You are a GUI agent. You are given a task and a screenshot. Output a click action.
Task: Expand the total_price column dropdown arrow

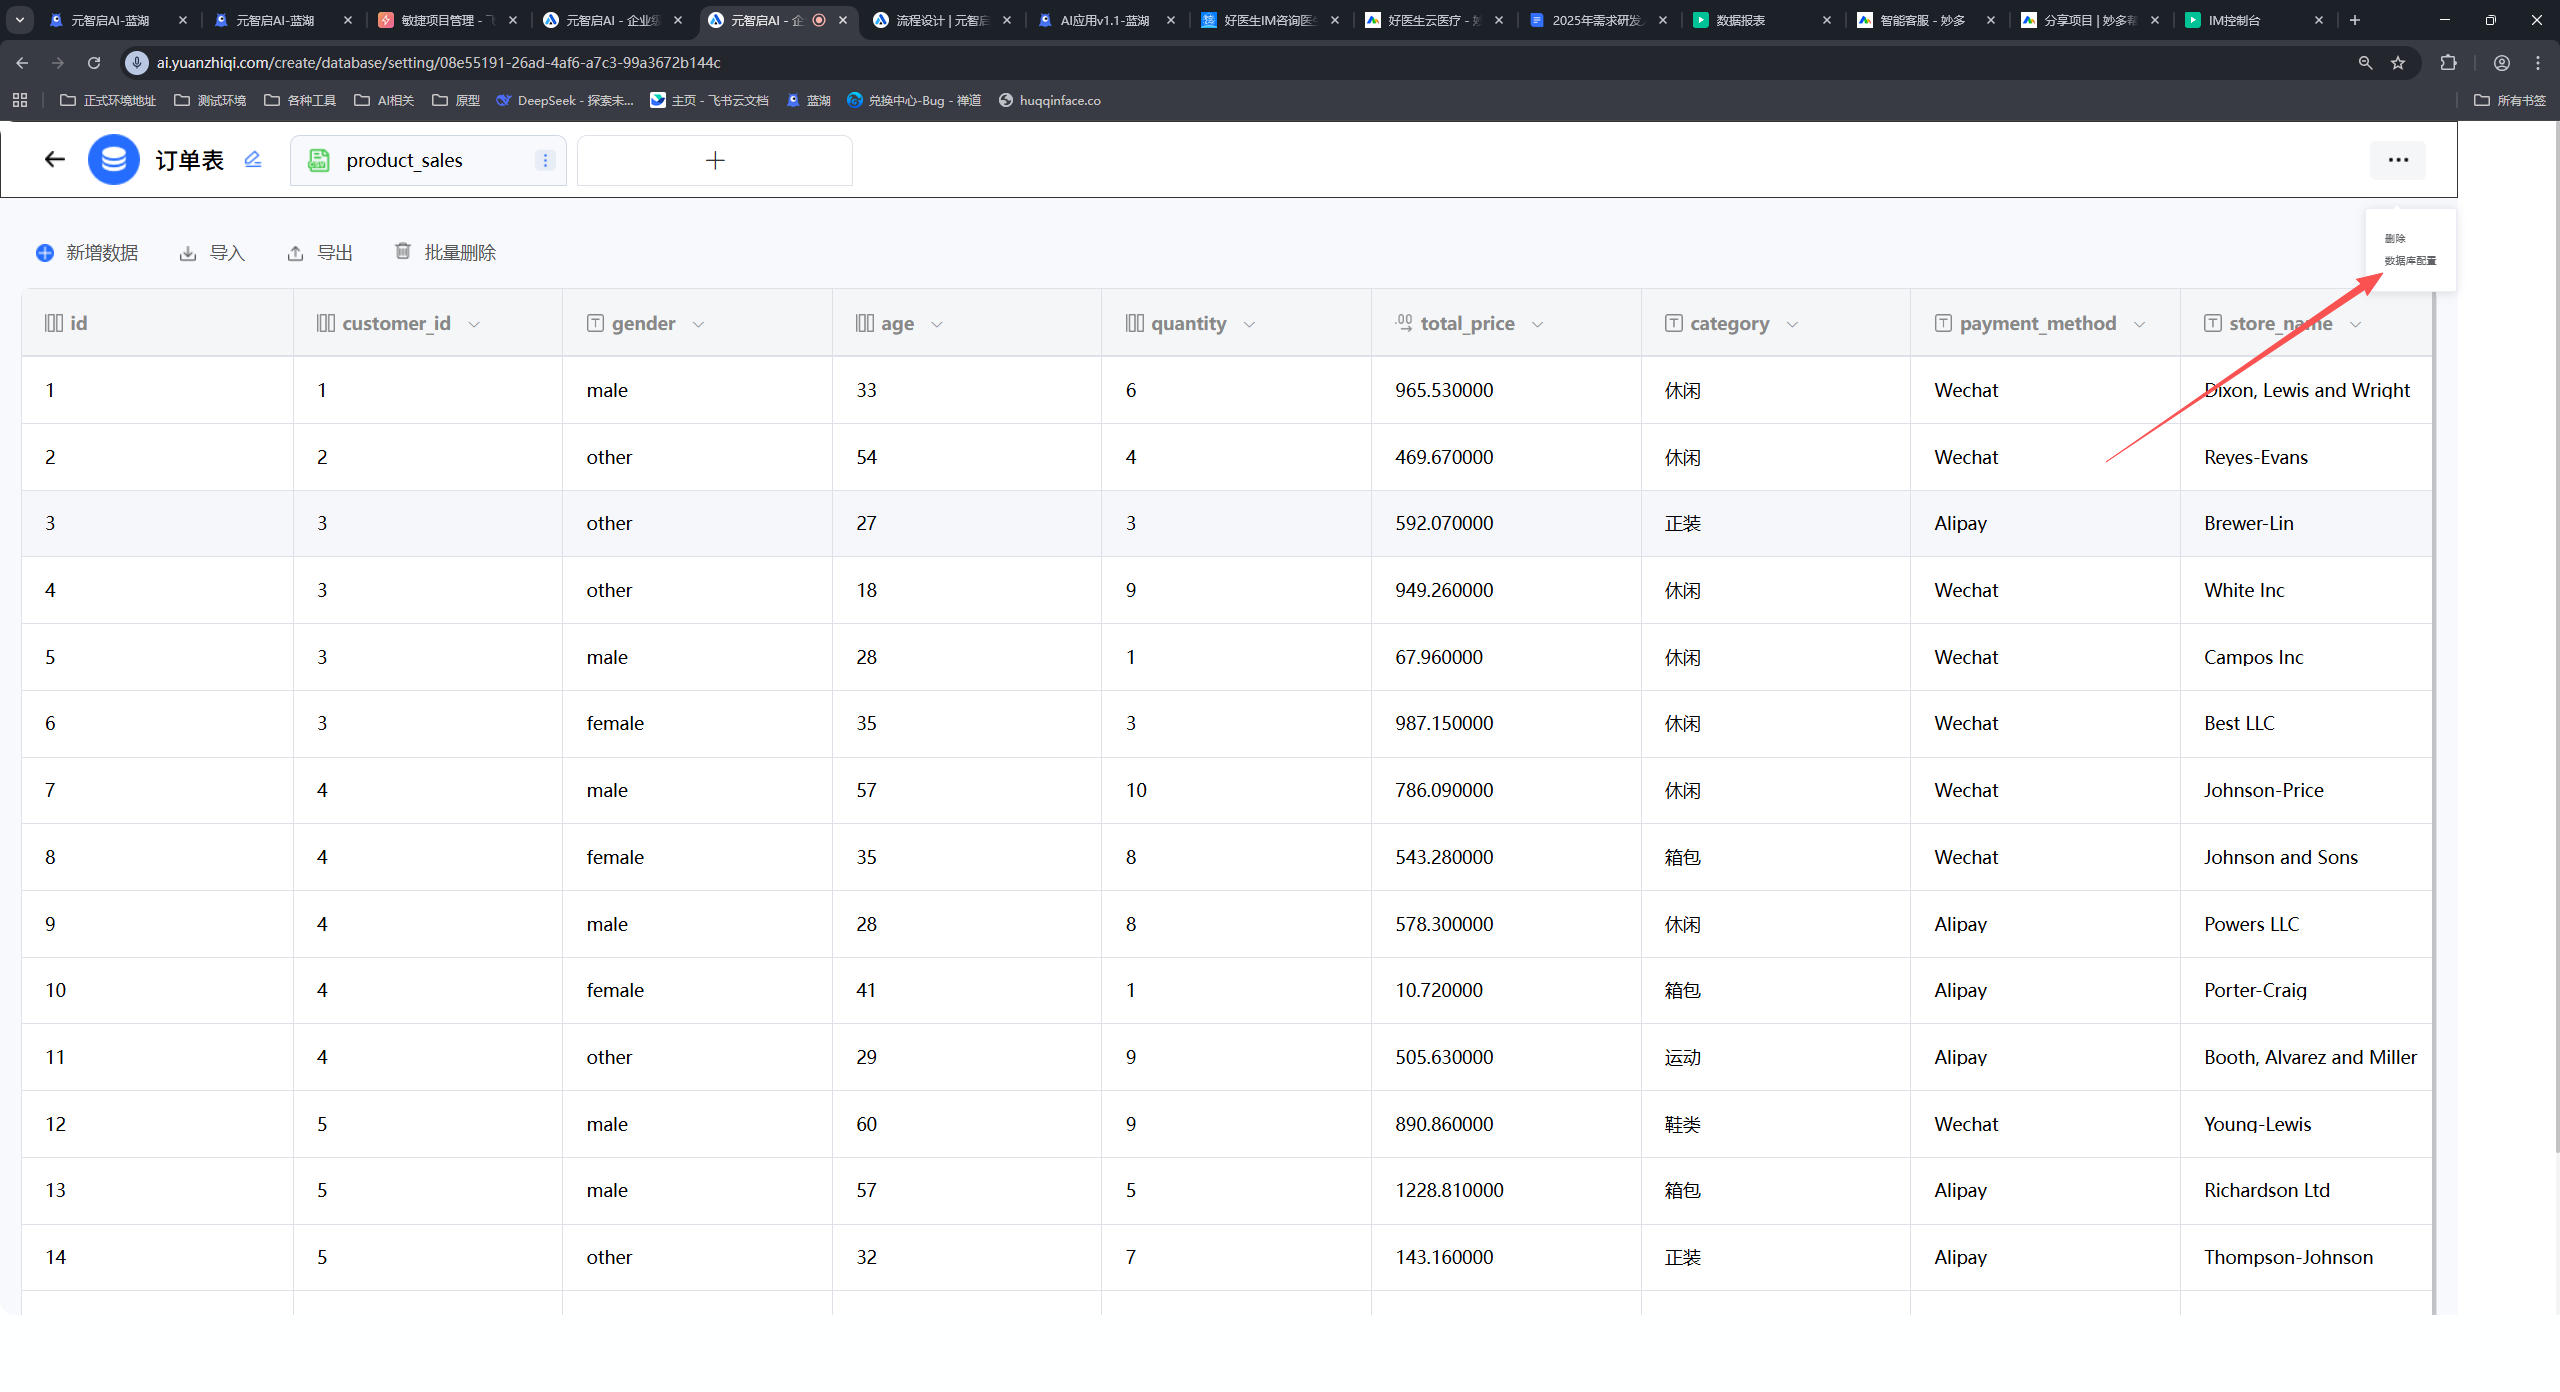1537,324
